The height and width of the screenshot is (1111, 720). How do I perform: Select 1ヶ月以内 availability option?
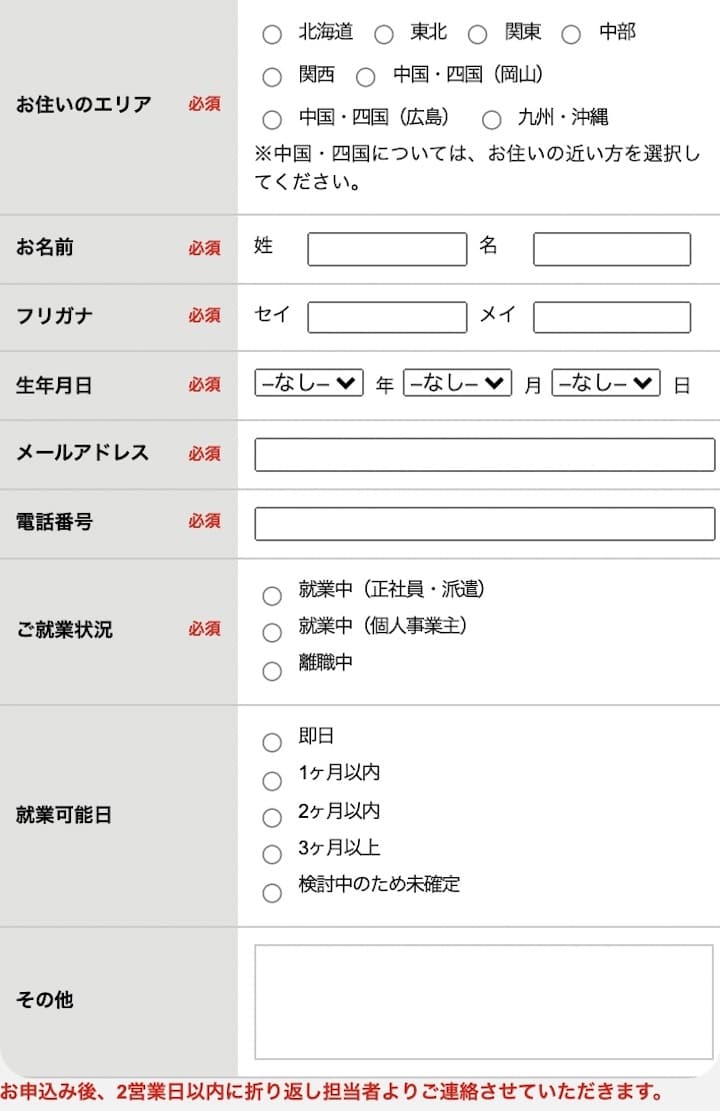point(271,780)
